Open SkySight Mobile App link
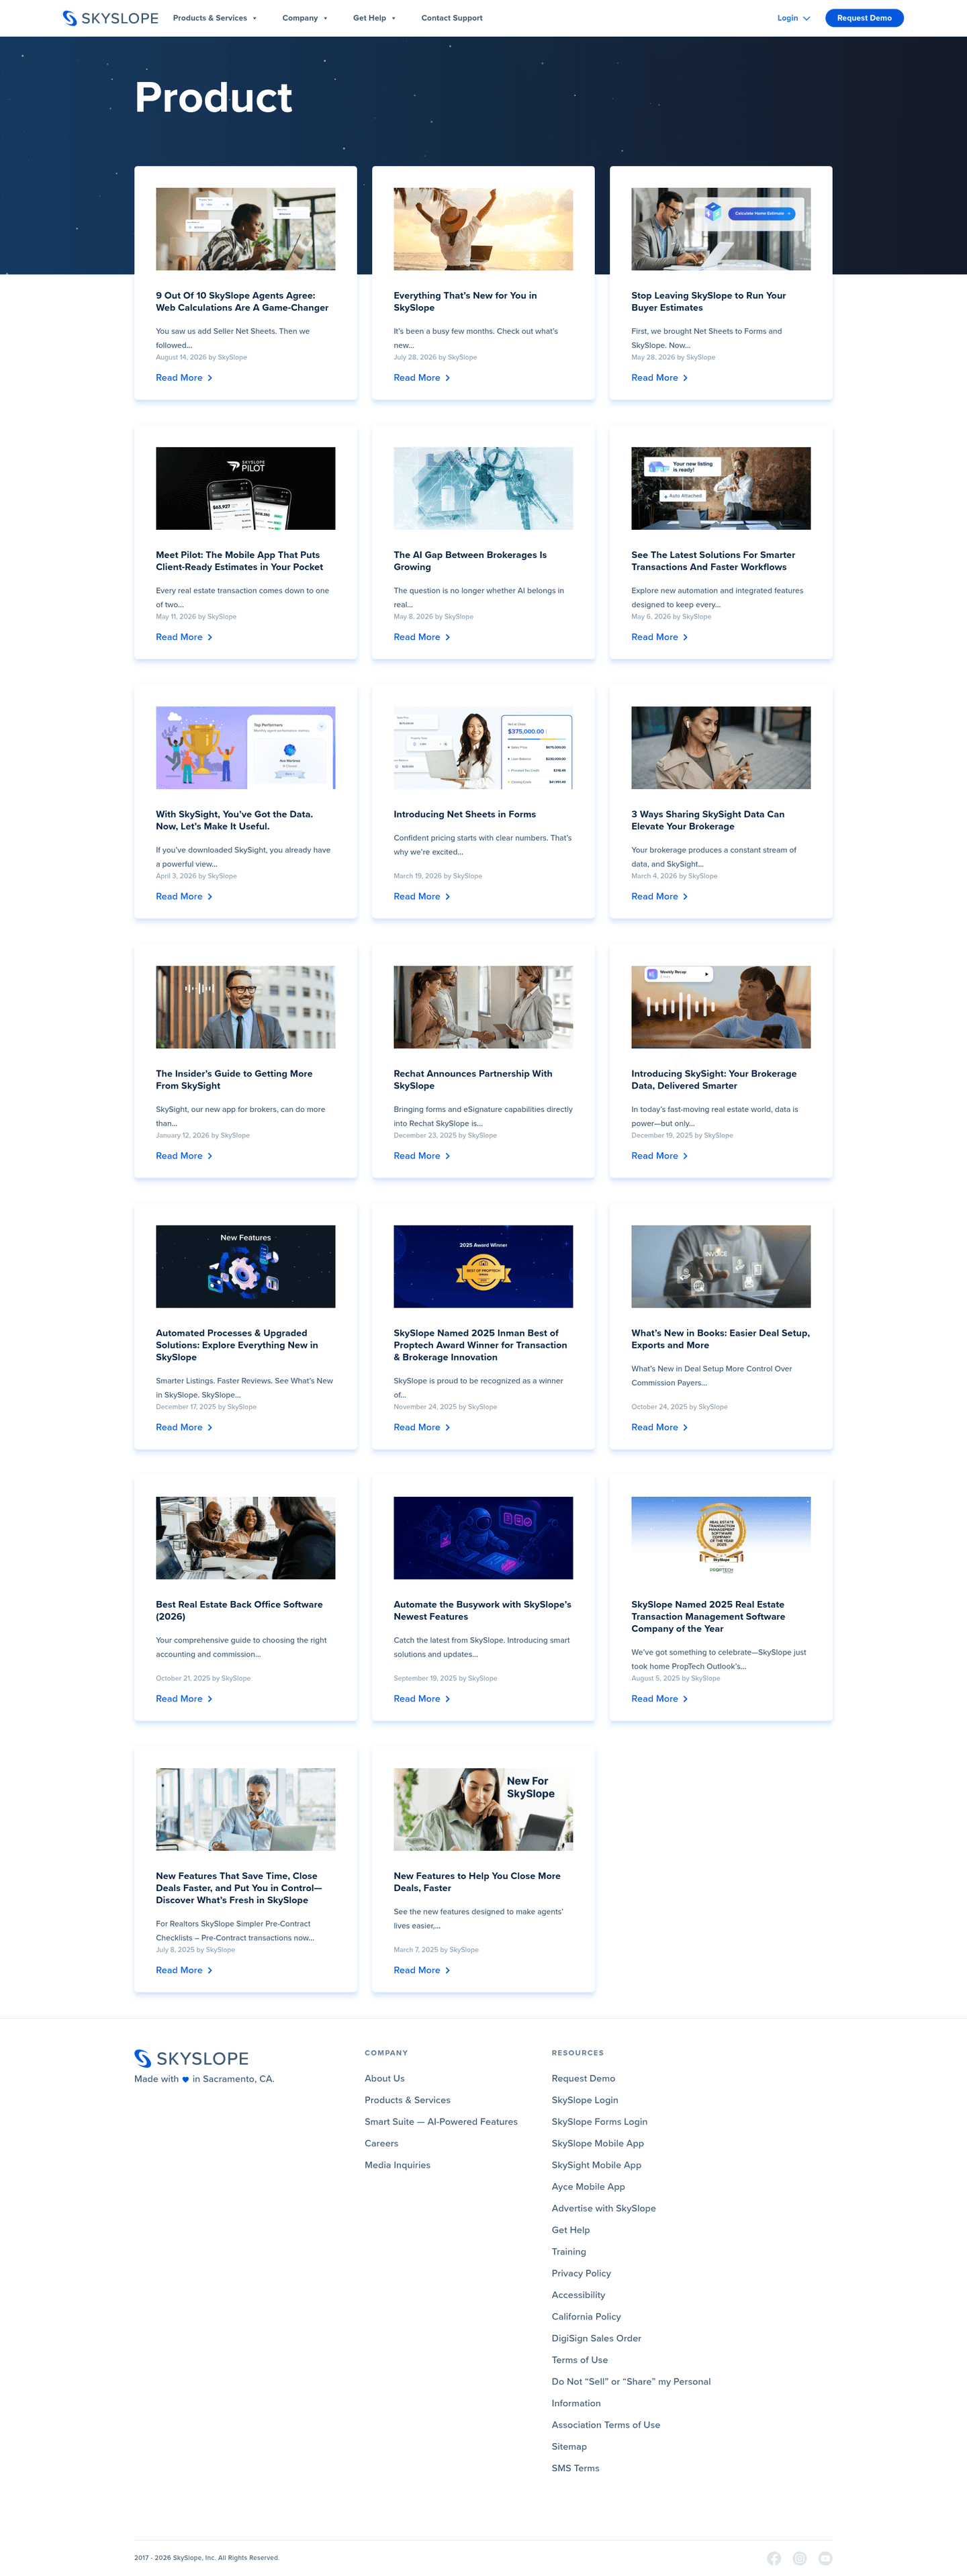This screenshot has height=2576, width=967. point(596,2165)
